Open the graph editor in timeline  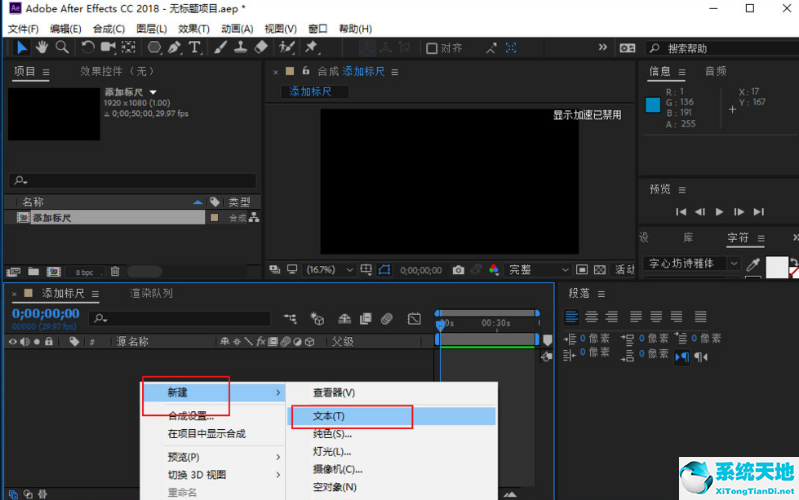pyautogui.click(x=414, y=319)
